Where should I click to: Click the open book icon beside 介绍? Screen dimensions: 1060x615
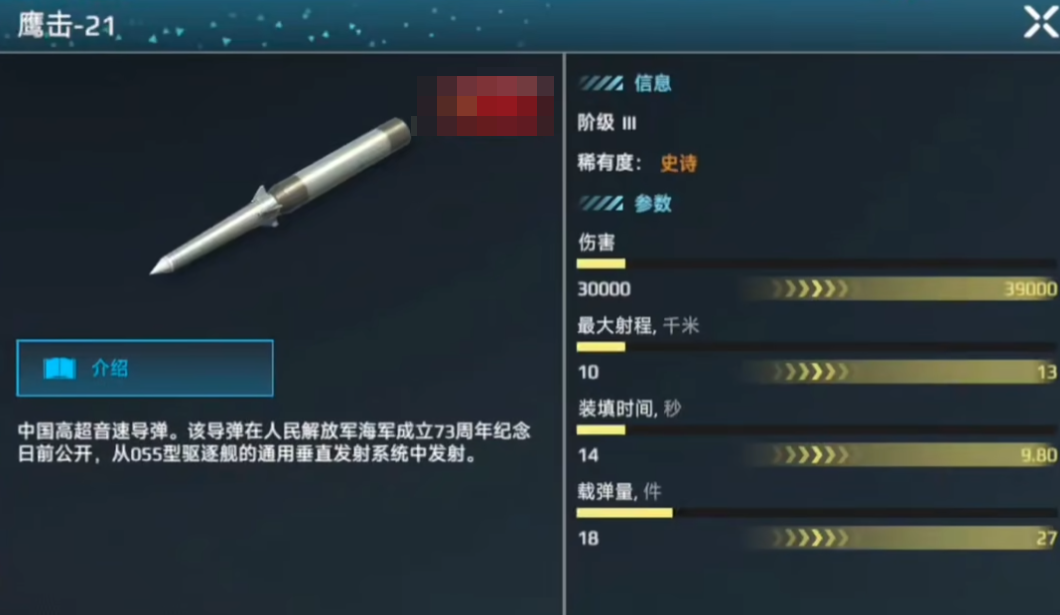point(59,368)
